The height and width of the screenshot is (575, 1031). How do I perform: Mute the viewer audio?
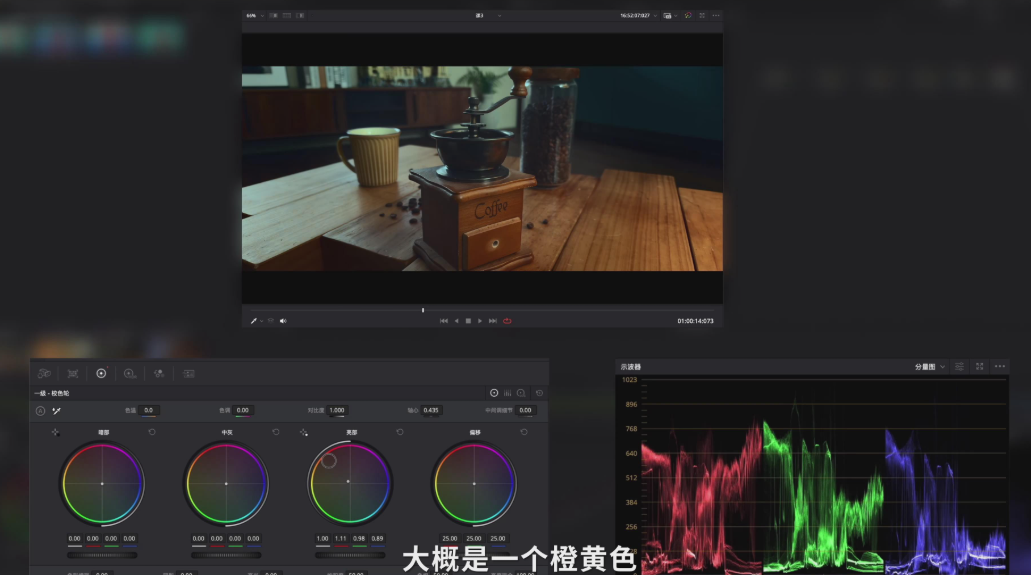(x=283, y=321)
